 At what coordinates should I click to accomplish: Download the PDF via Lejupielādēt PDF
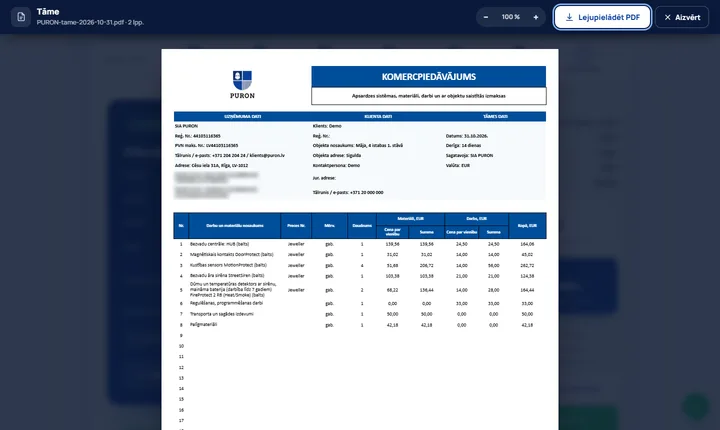click(602, 17)
